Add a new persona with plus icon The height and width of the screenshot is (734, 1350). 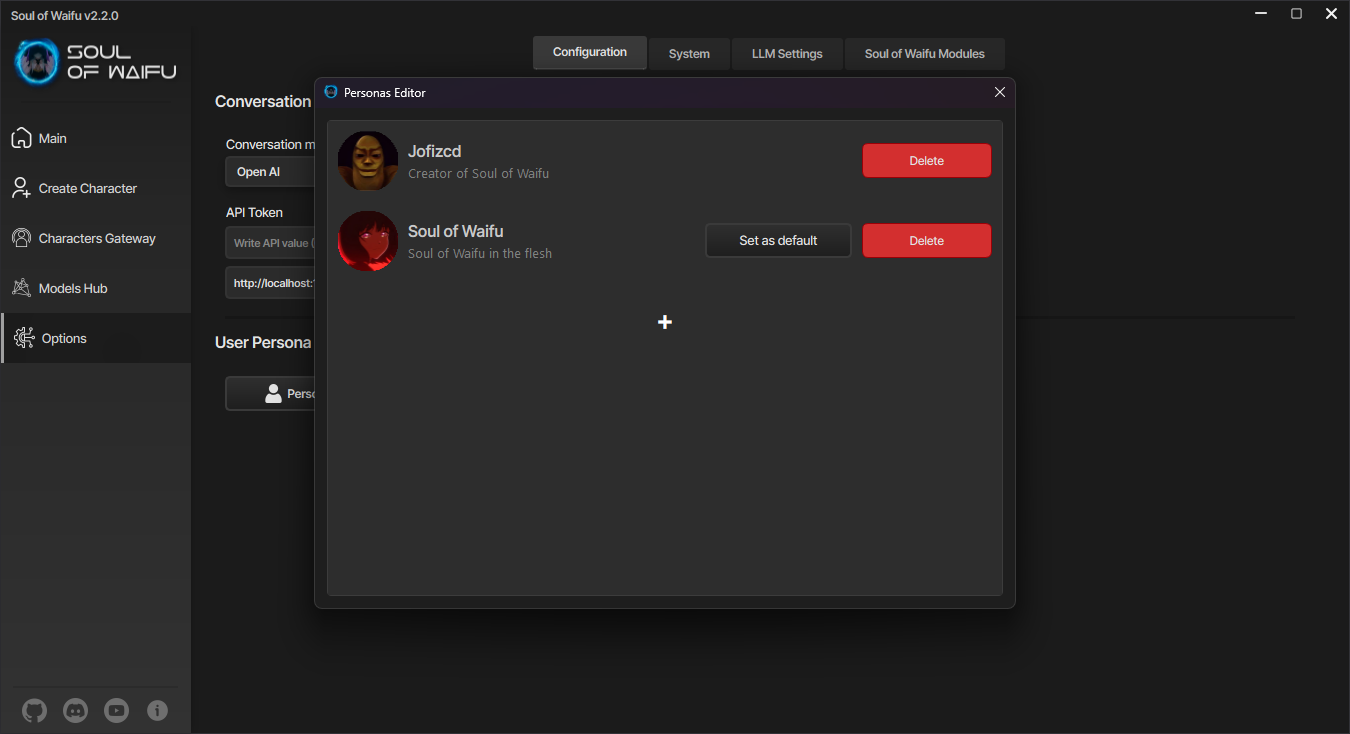[x=665, y=322]
